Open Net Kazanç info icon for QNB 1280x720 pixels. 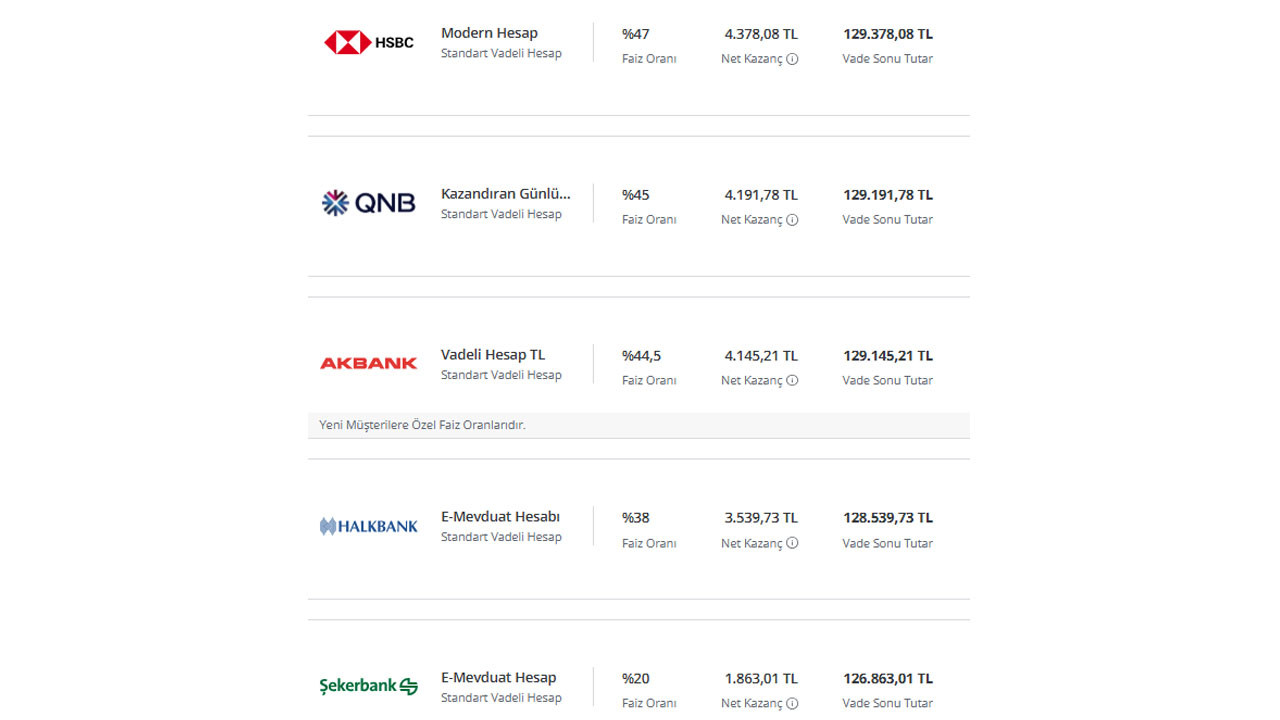coord(792,220)
